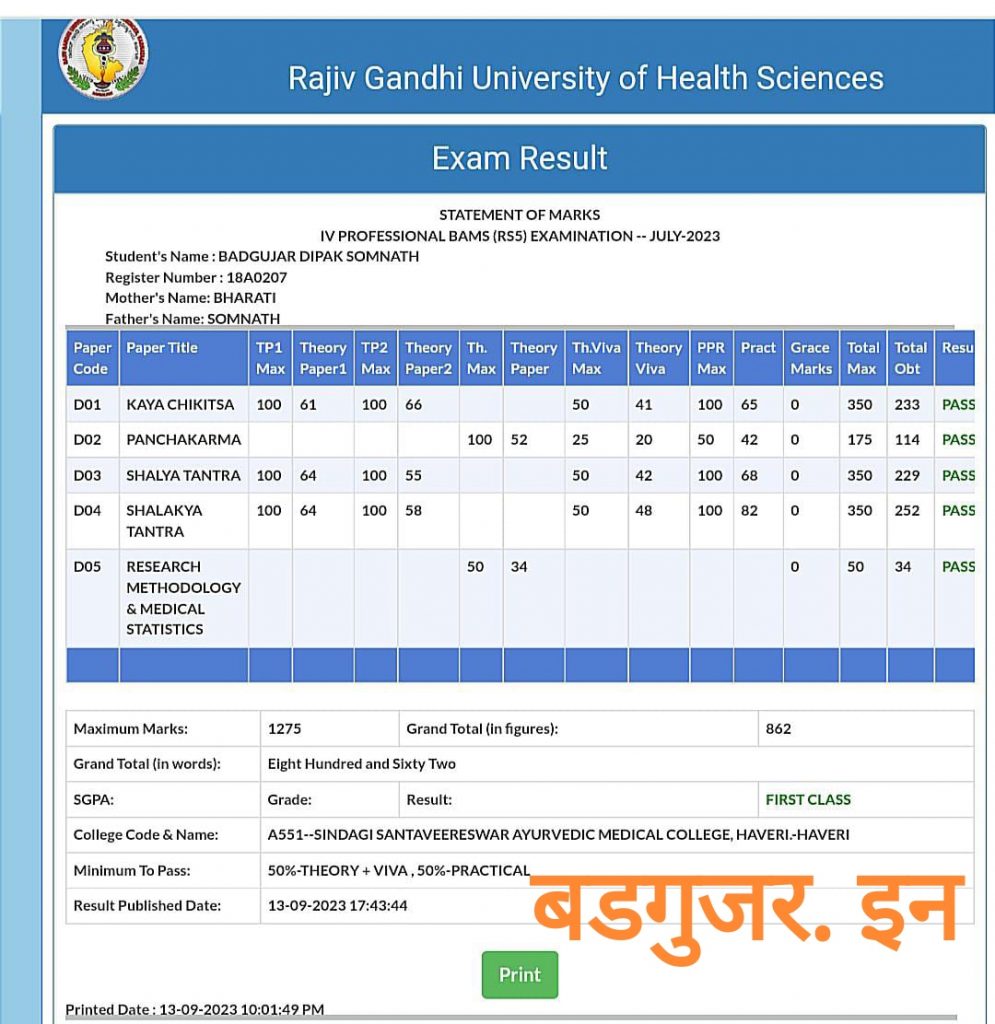The width and height of the screenshot is (995, 1024).
Task: Select the Grace Marks column header
Action: 810,358
